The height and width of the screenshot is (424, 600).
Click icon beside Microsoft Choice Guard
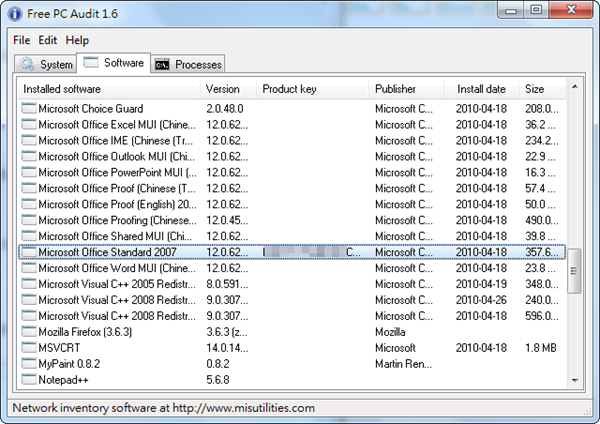coord(29,108)
